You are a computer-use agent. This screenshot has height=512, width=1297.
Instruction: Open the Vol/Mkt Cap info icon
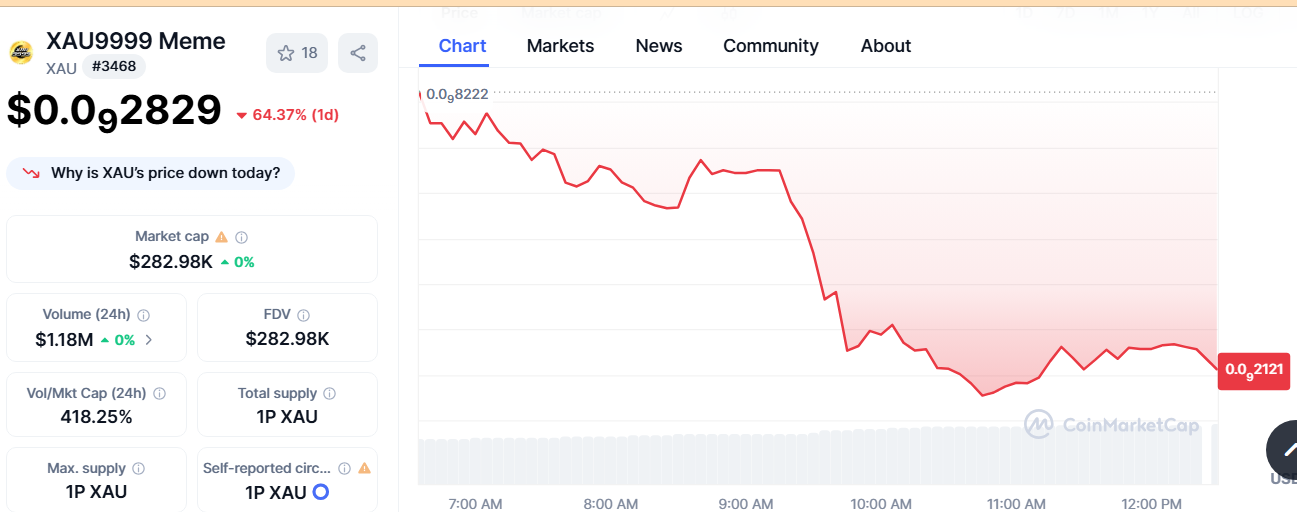click(159, 394)
